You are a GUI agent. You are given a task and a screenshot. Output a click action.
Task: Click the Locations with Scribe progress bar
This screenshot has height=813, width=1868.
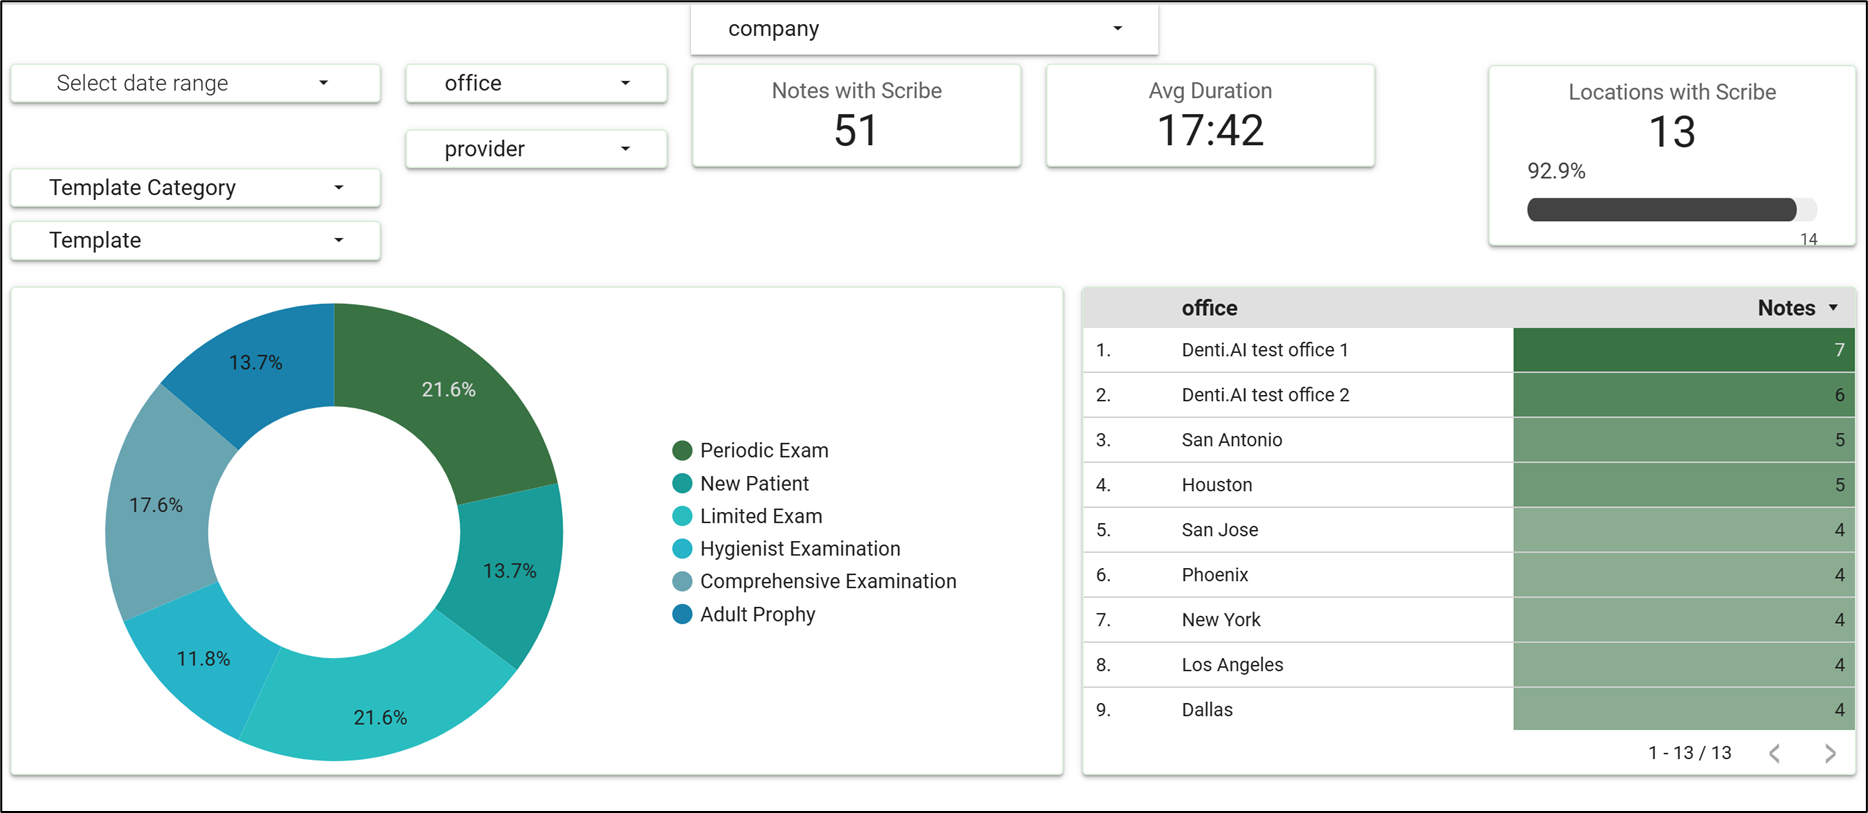tap(1671, 210)
